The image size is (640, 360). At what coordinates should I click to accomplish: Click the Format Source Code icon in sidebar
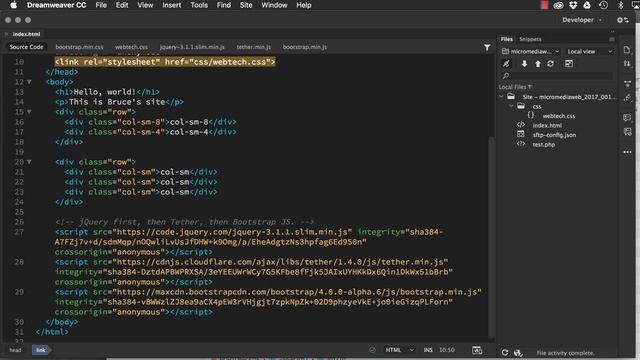627,97
